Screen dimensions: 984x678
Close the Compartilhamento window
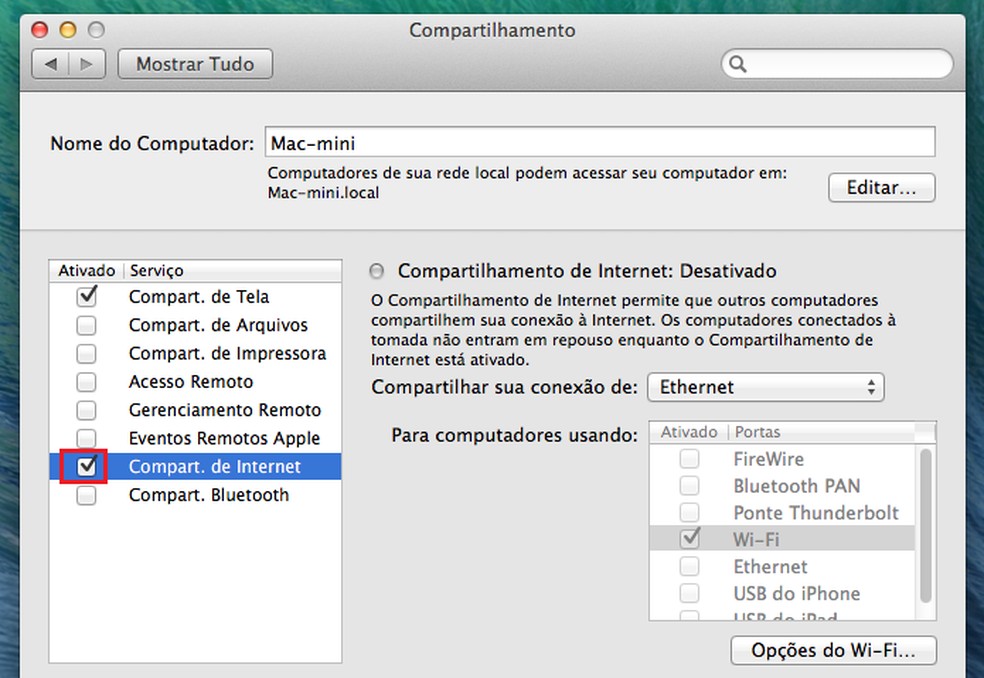click(40, 30)
